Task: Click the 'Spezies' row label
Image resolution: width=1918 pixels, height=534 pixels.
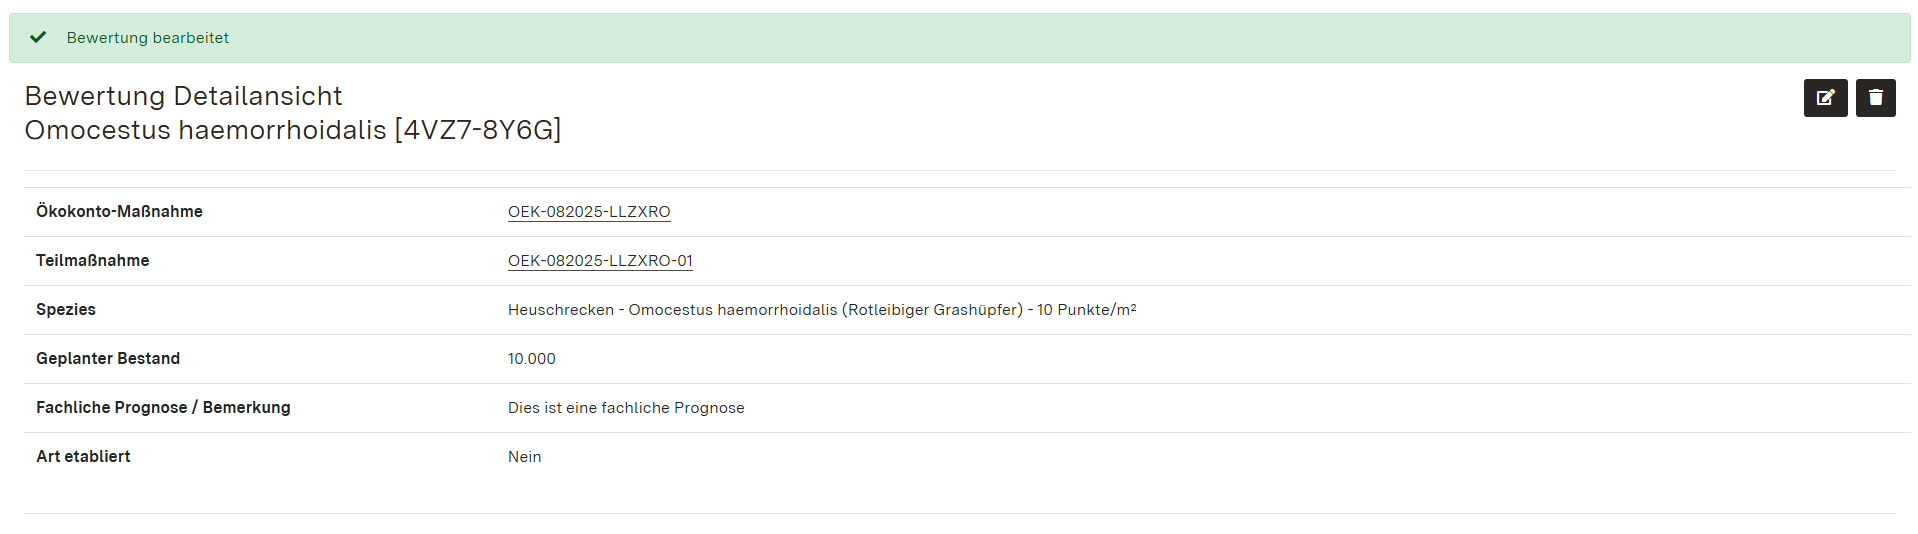Action: [x=66, y=310]
